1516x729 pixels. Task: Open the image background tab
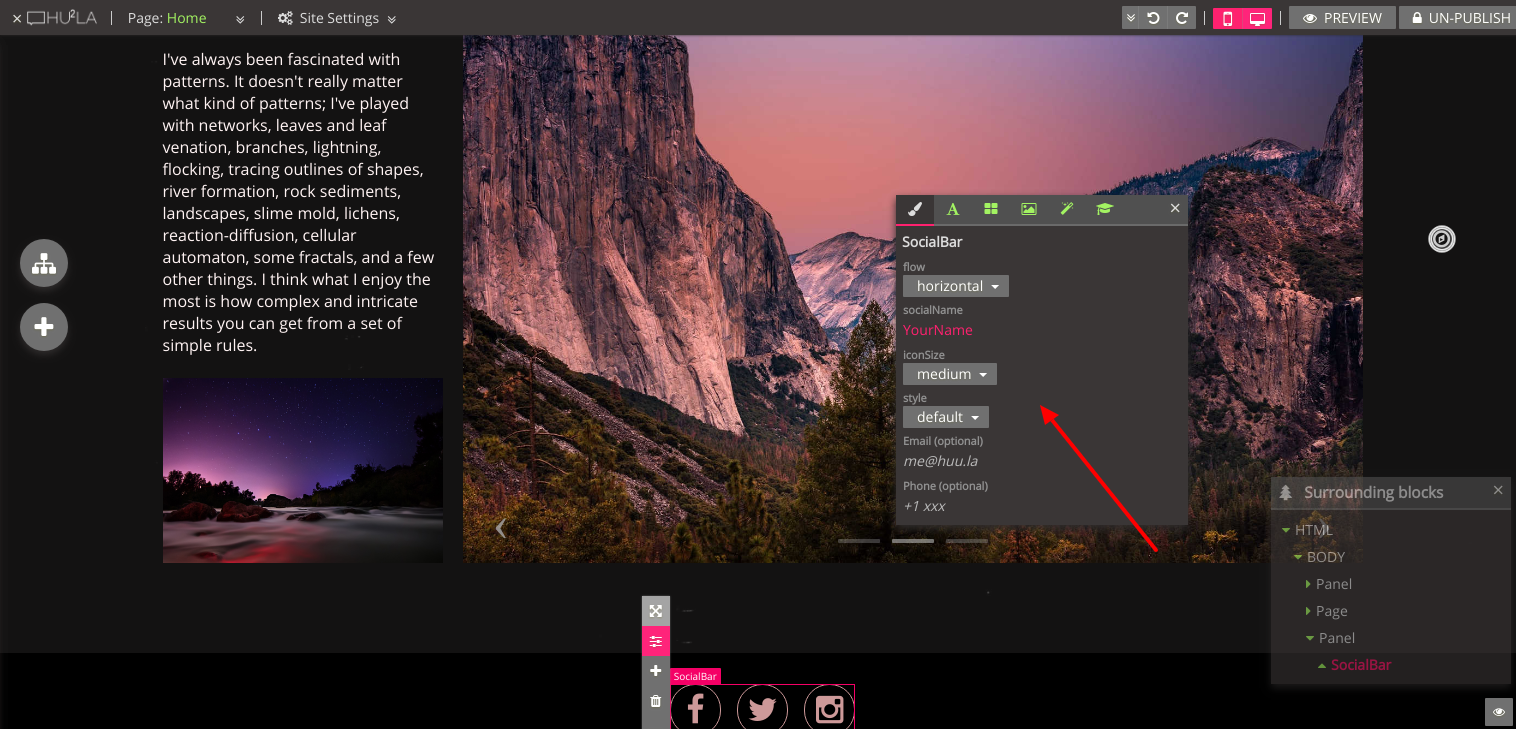[1029, 209]
